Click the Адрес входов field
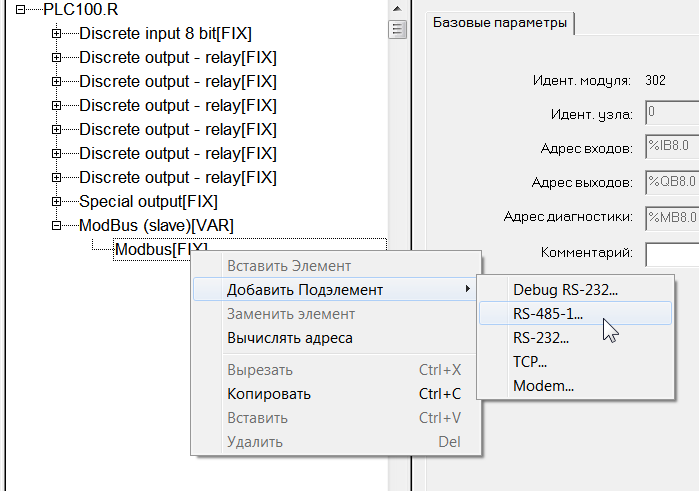Viewport: 699px width, 491px height. click(x=671, y=148)
